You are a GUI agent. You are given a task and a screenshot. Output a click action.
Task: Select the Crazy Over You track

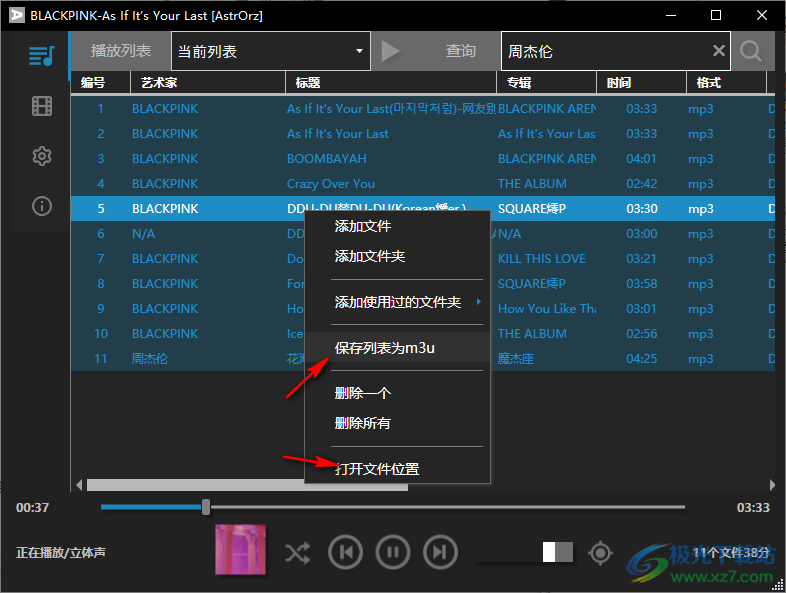[423, 183]
